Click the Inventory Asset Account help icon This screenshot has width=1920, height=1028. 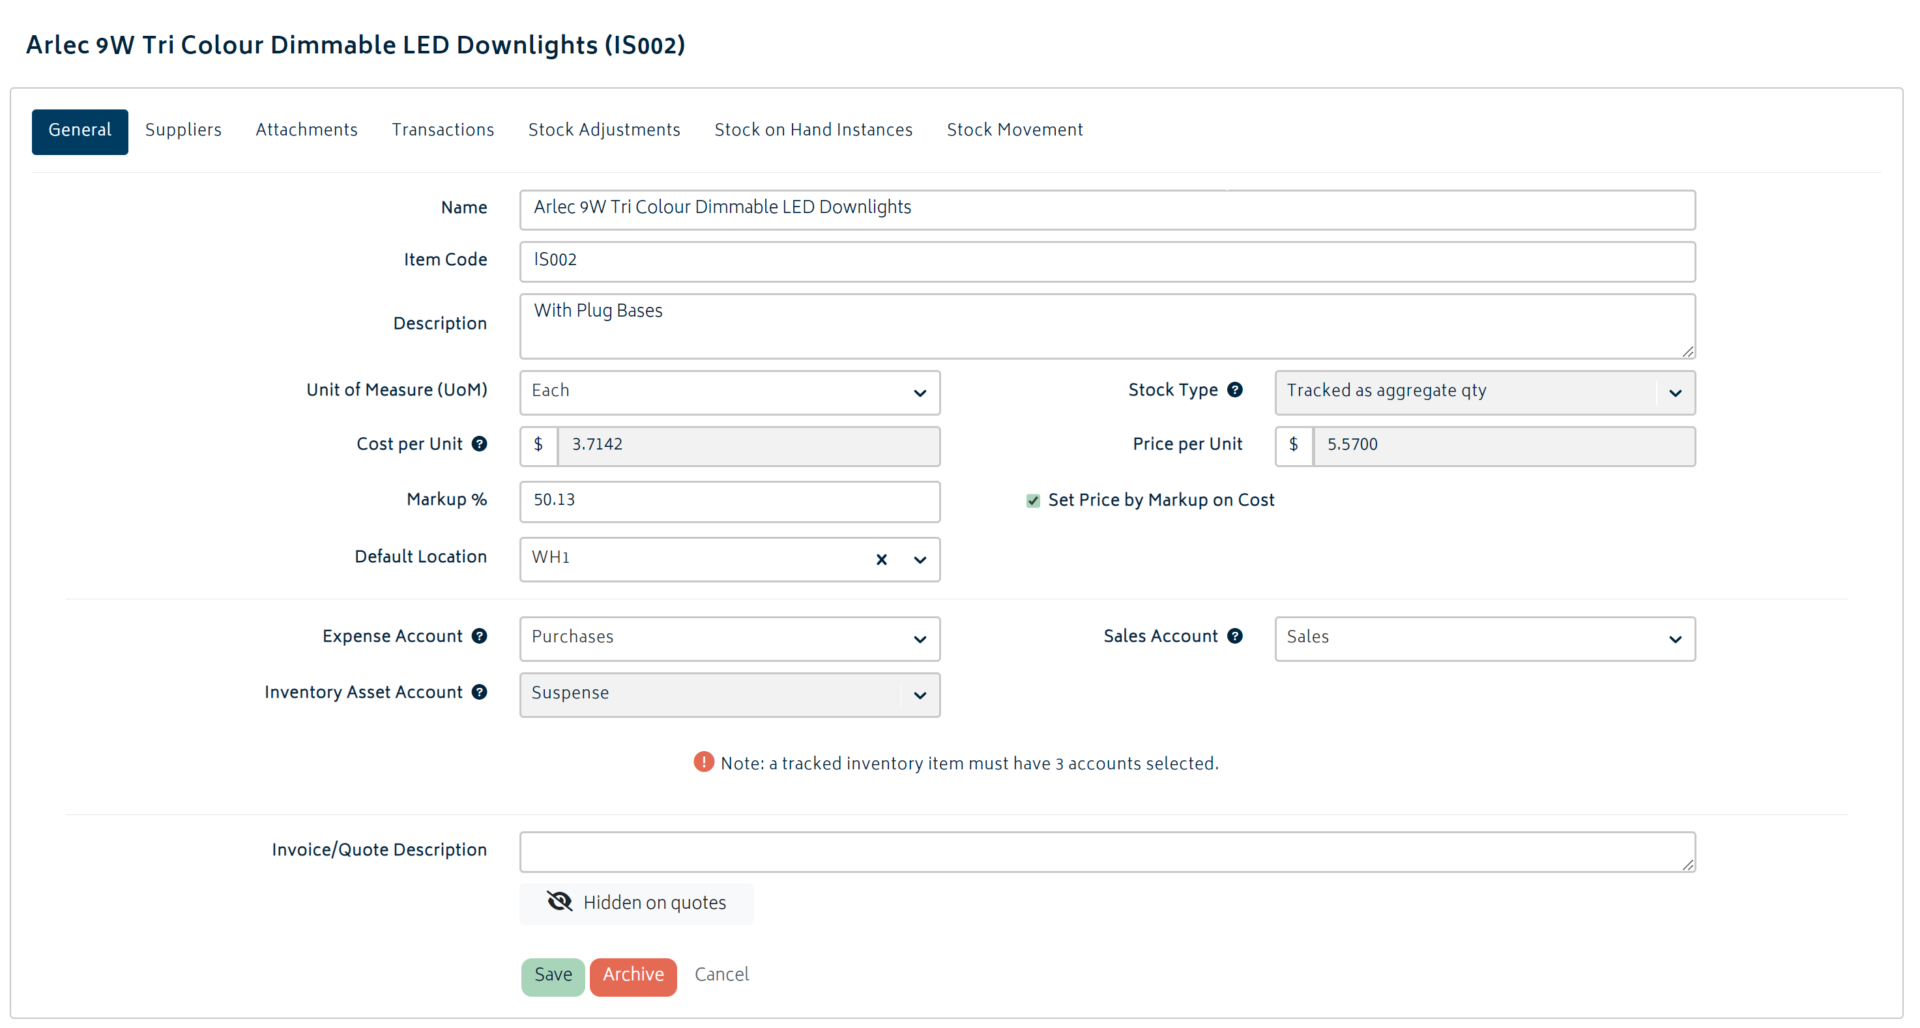tap(481, 692)
